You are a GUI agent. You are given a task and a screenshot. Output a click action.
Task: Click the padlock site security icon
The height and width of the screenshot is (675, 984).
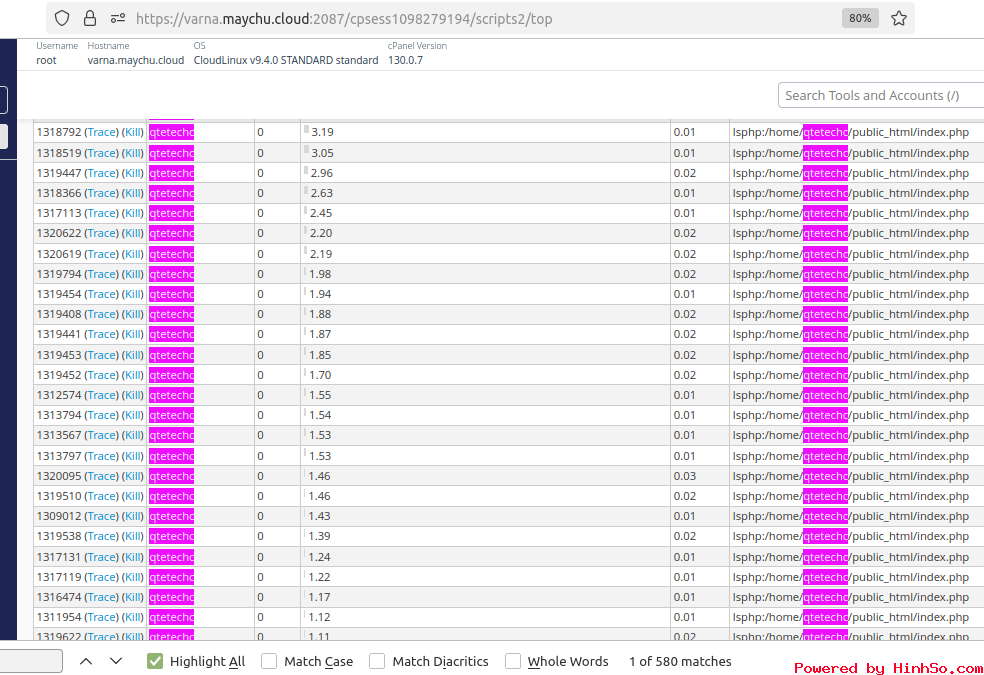click(x=90, y=18)
